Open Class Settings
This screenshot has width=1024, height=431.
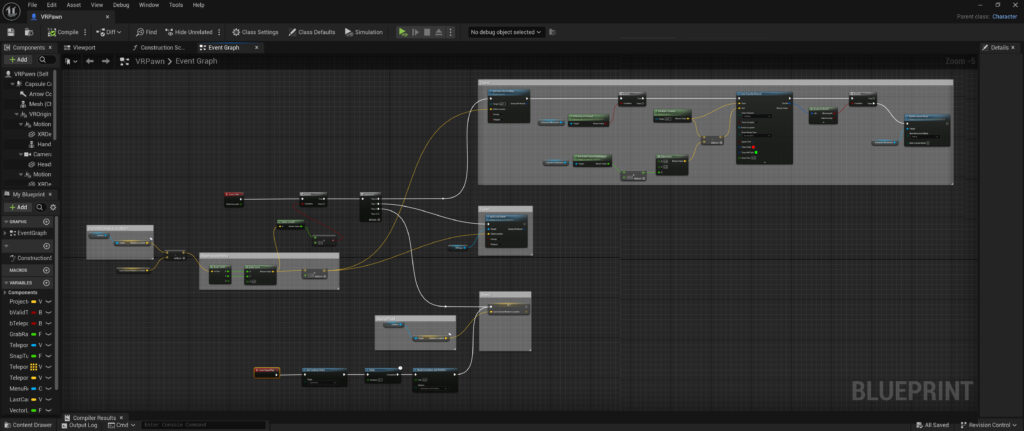(x=255, y=32)
